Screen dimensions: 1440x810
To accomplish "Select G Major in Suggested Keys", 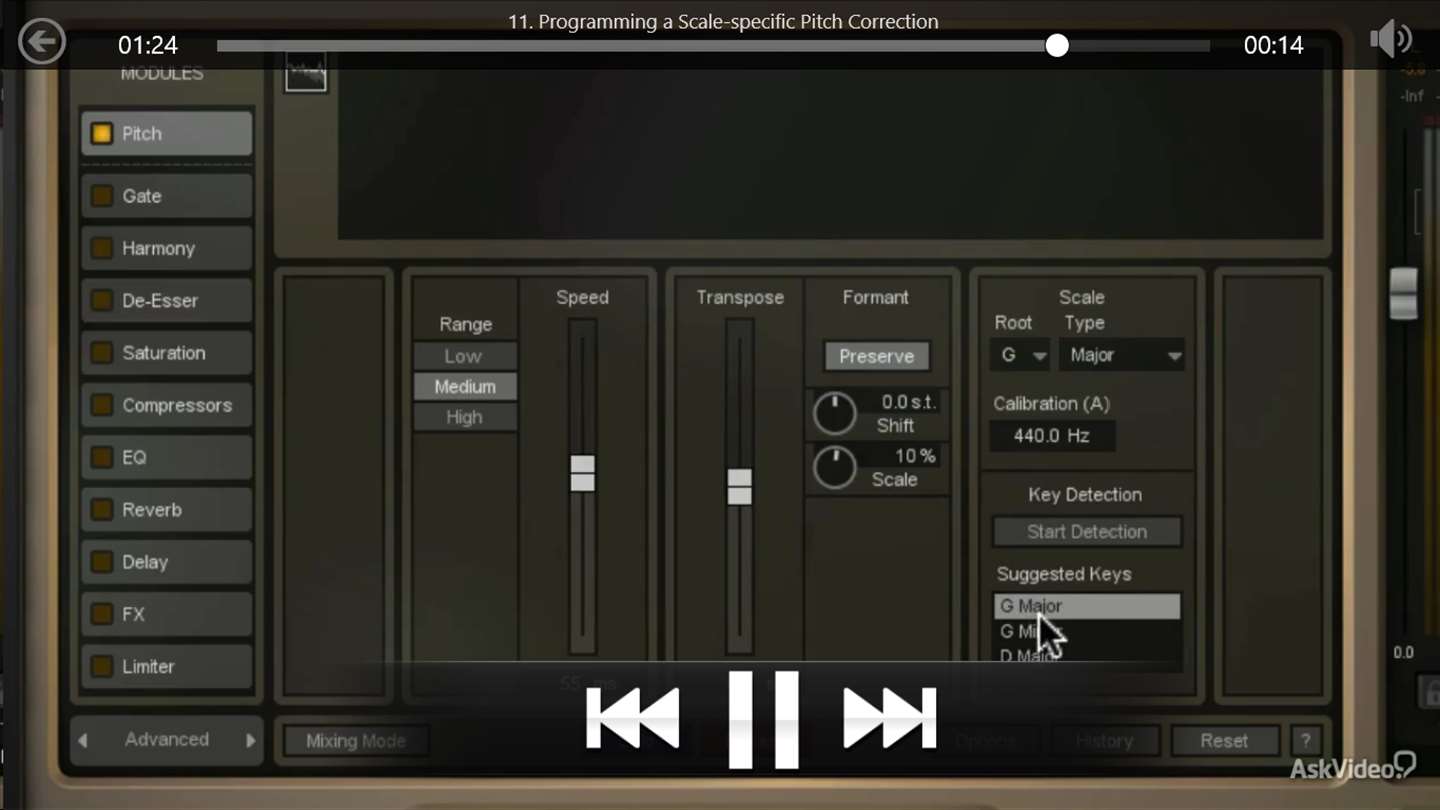I will [x=1087, y=606].
